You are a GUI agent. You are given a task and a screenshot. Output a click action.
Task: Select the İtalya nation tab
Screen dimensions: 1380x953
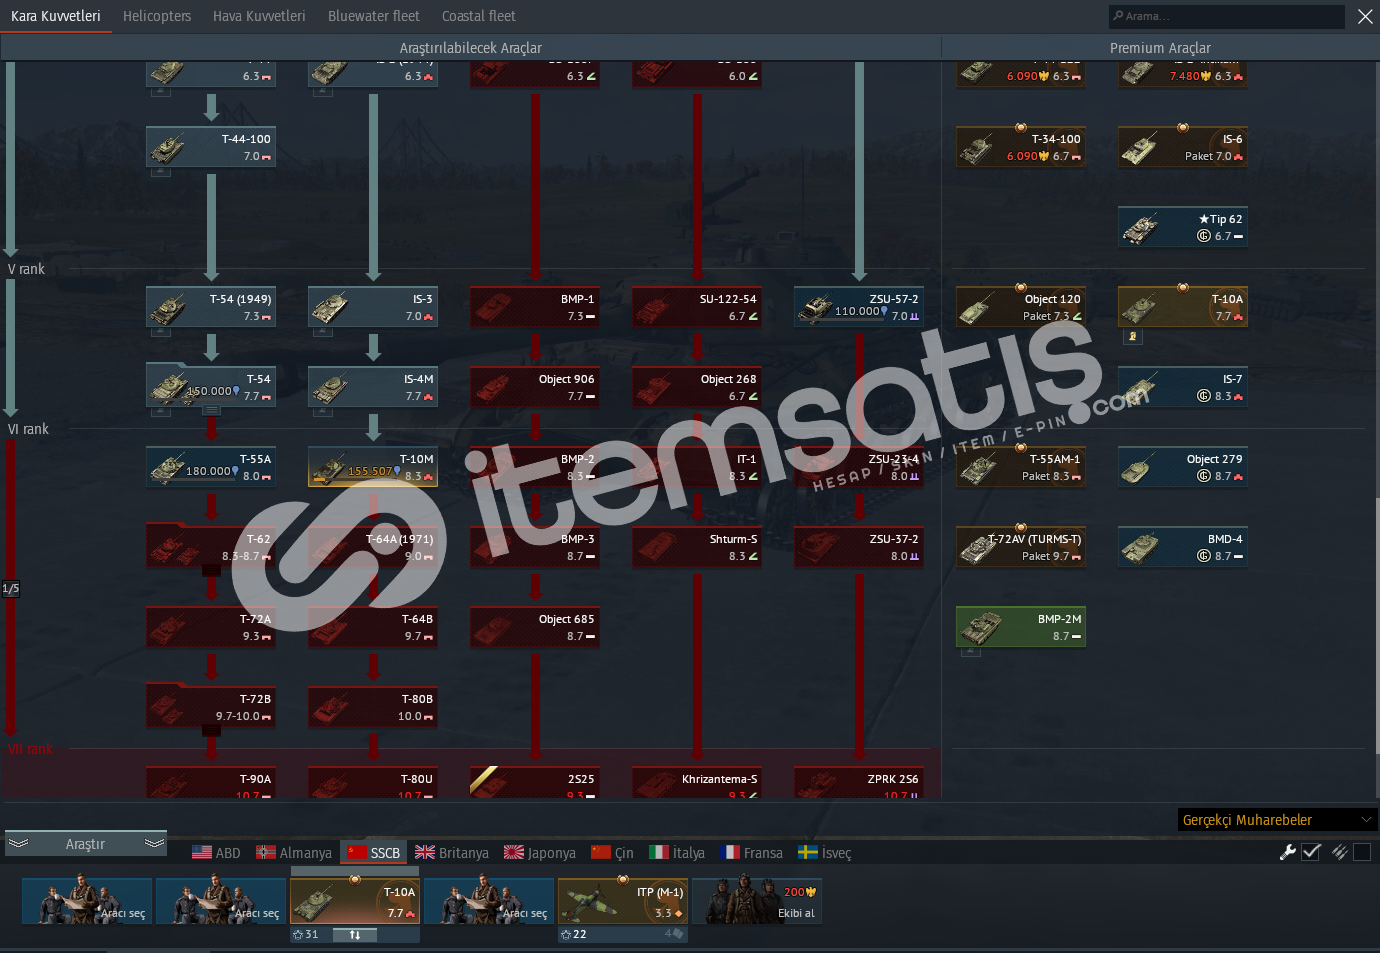click(677, 853)
